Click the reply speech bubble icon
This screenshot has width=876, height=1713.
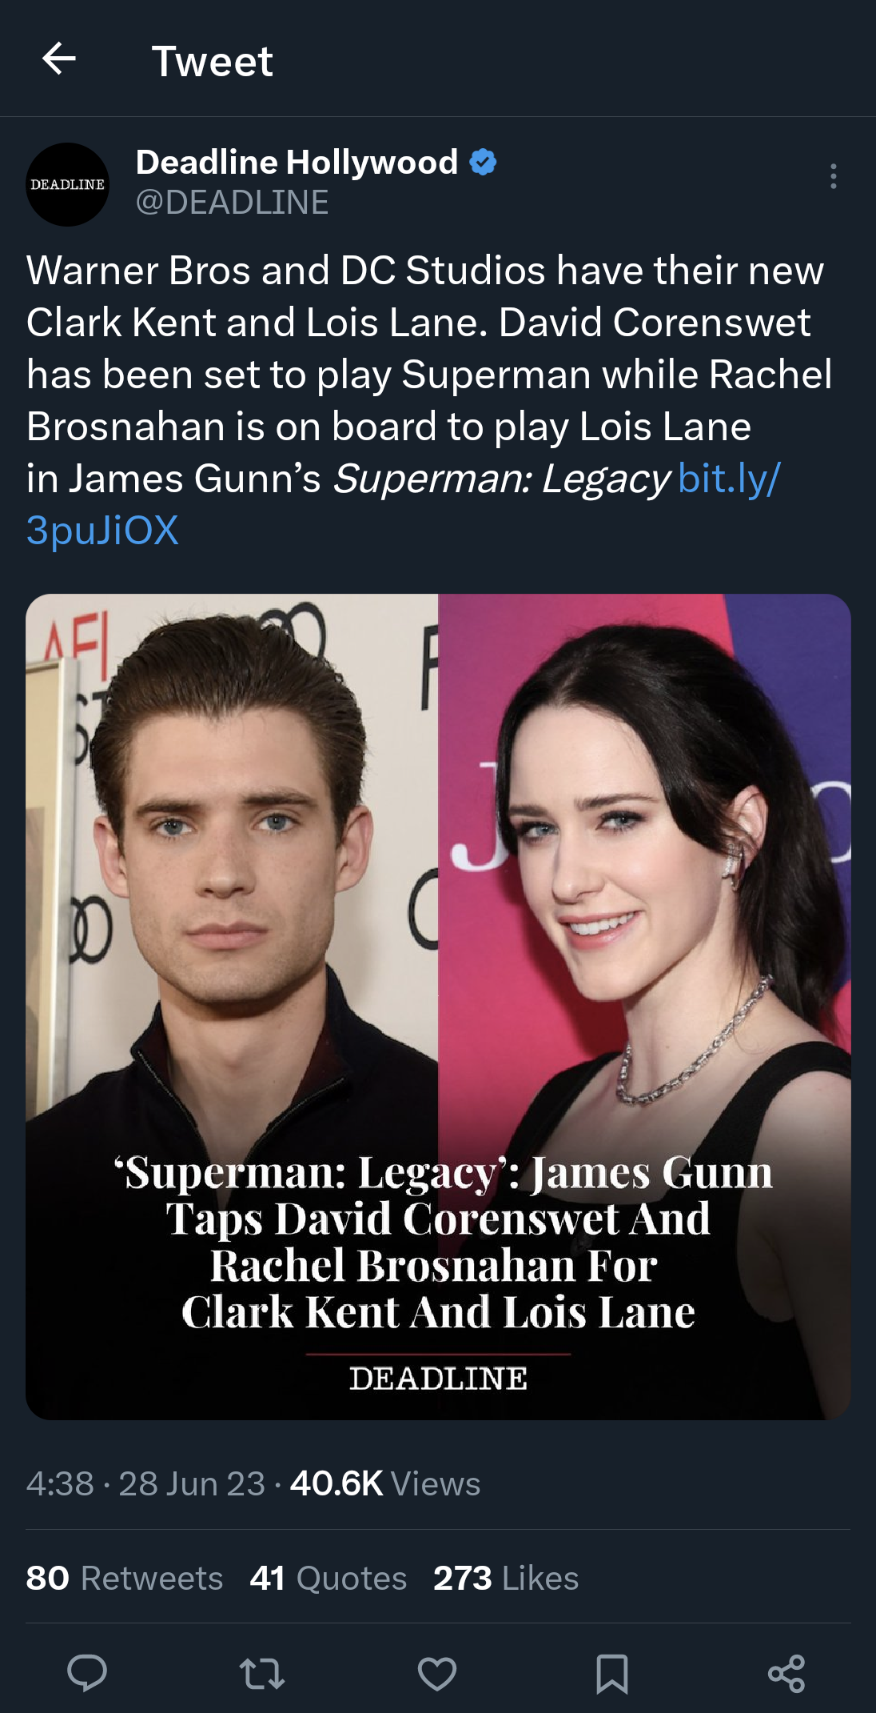(x=87, y=1673)
